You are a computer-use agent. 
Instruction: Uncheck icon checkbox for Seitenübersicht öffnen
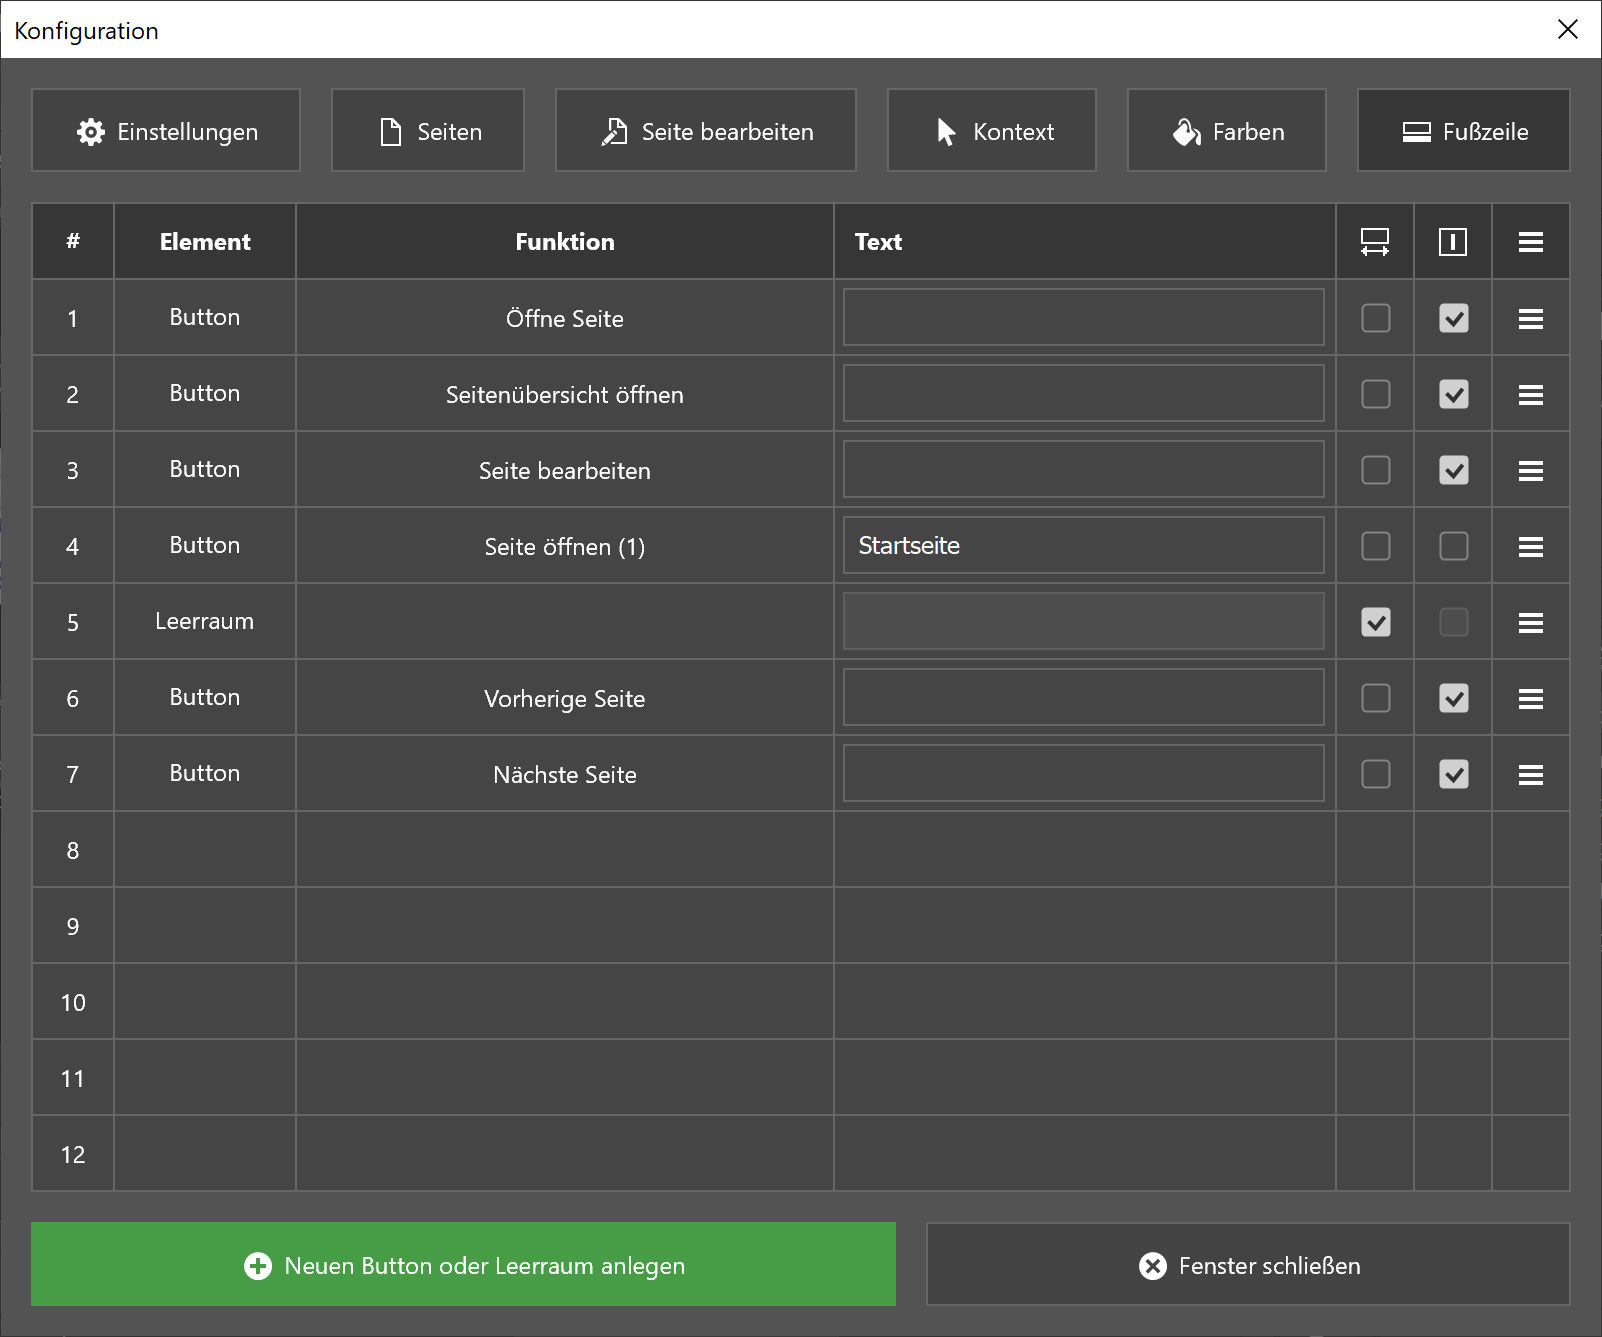click(x=1454, y=394)
